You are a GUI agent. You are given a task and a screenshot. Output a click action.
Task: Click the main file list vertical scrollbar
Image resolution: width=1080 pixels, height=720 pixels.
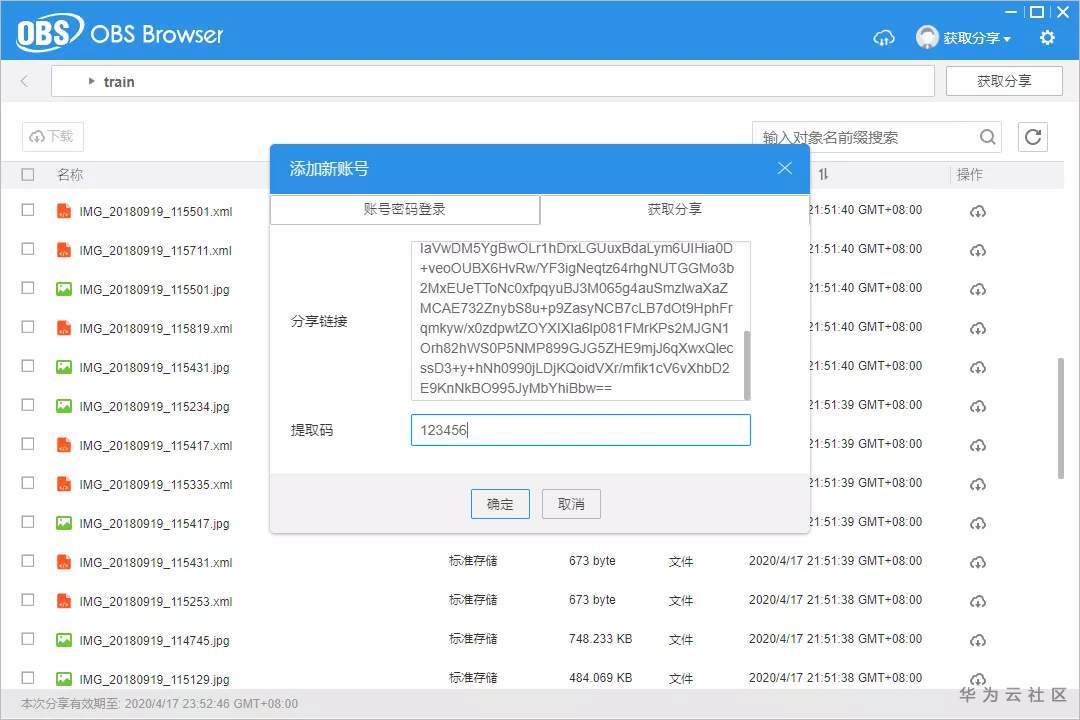coord(1061,418)
